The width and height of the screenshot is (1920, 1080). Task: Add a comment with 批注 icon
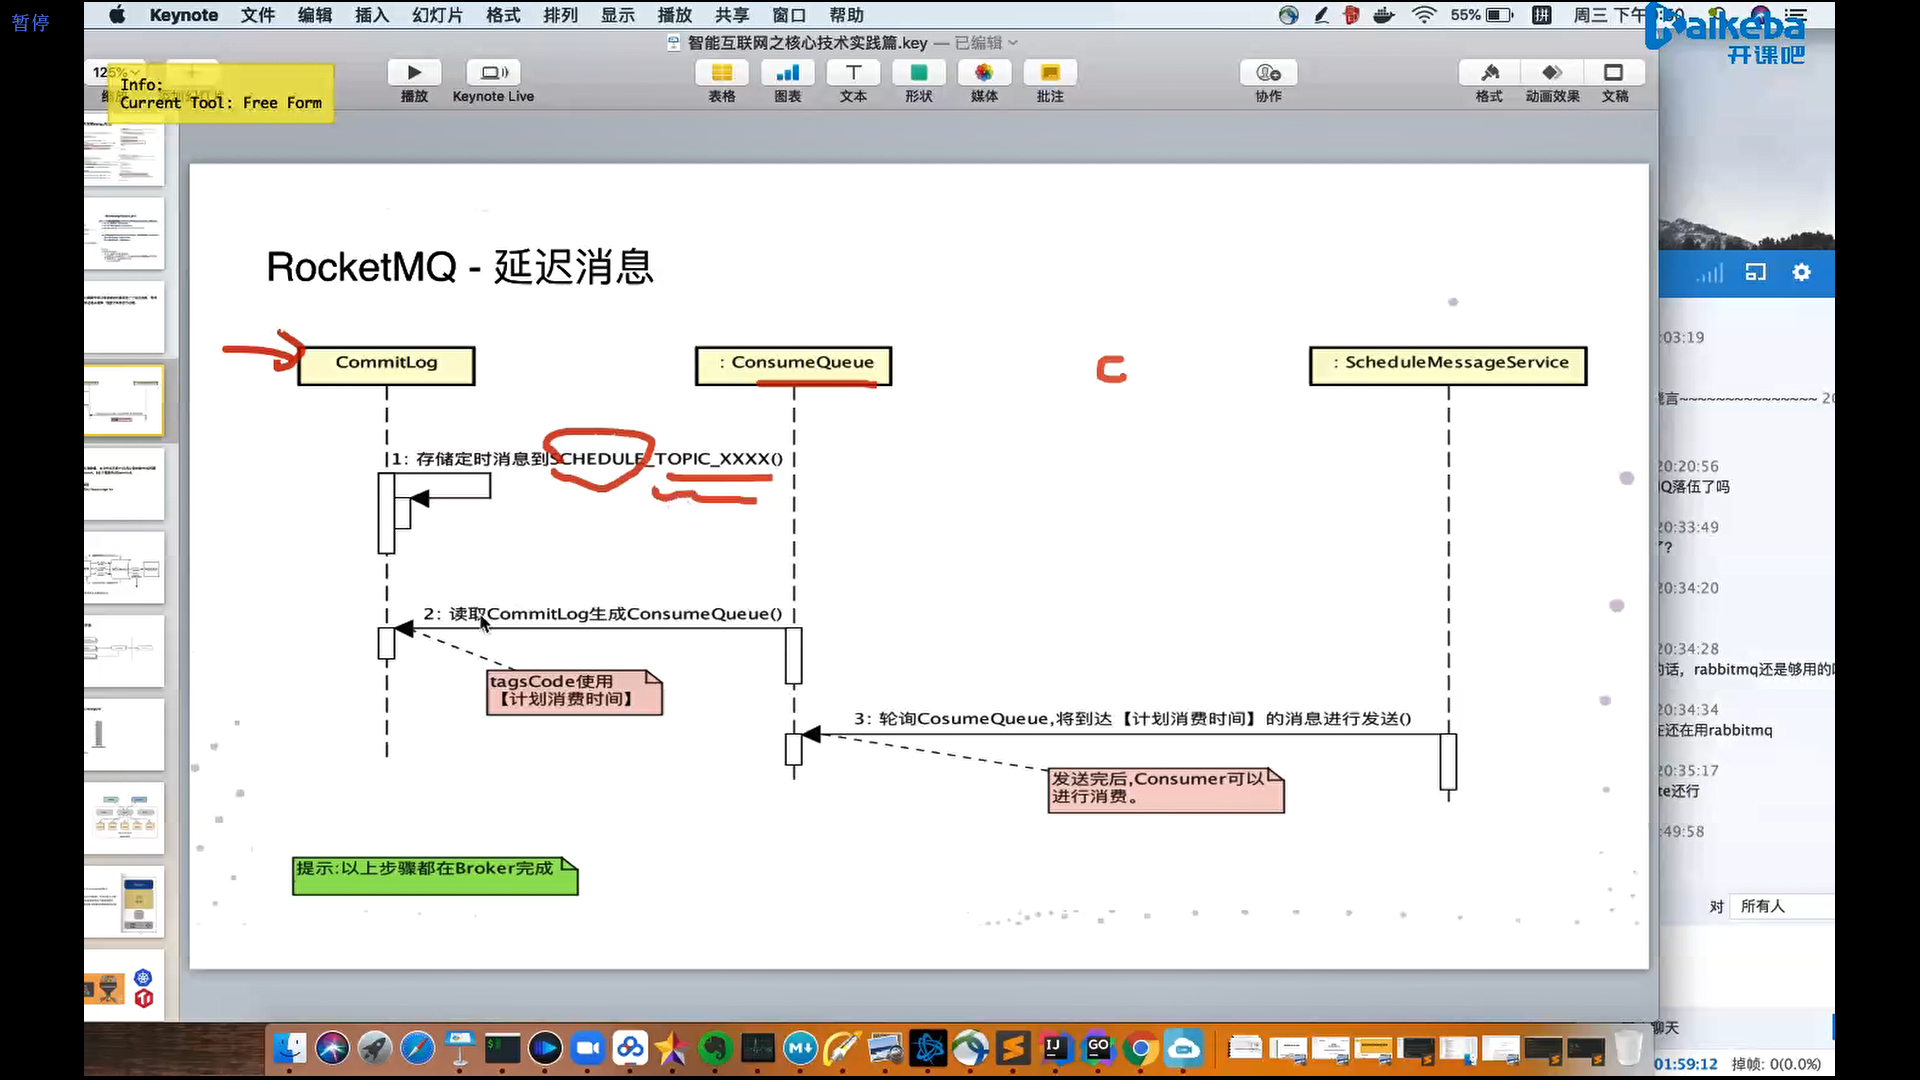click(1050, 73)
